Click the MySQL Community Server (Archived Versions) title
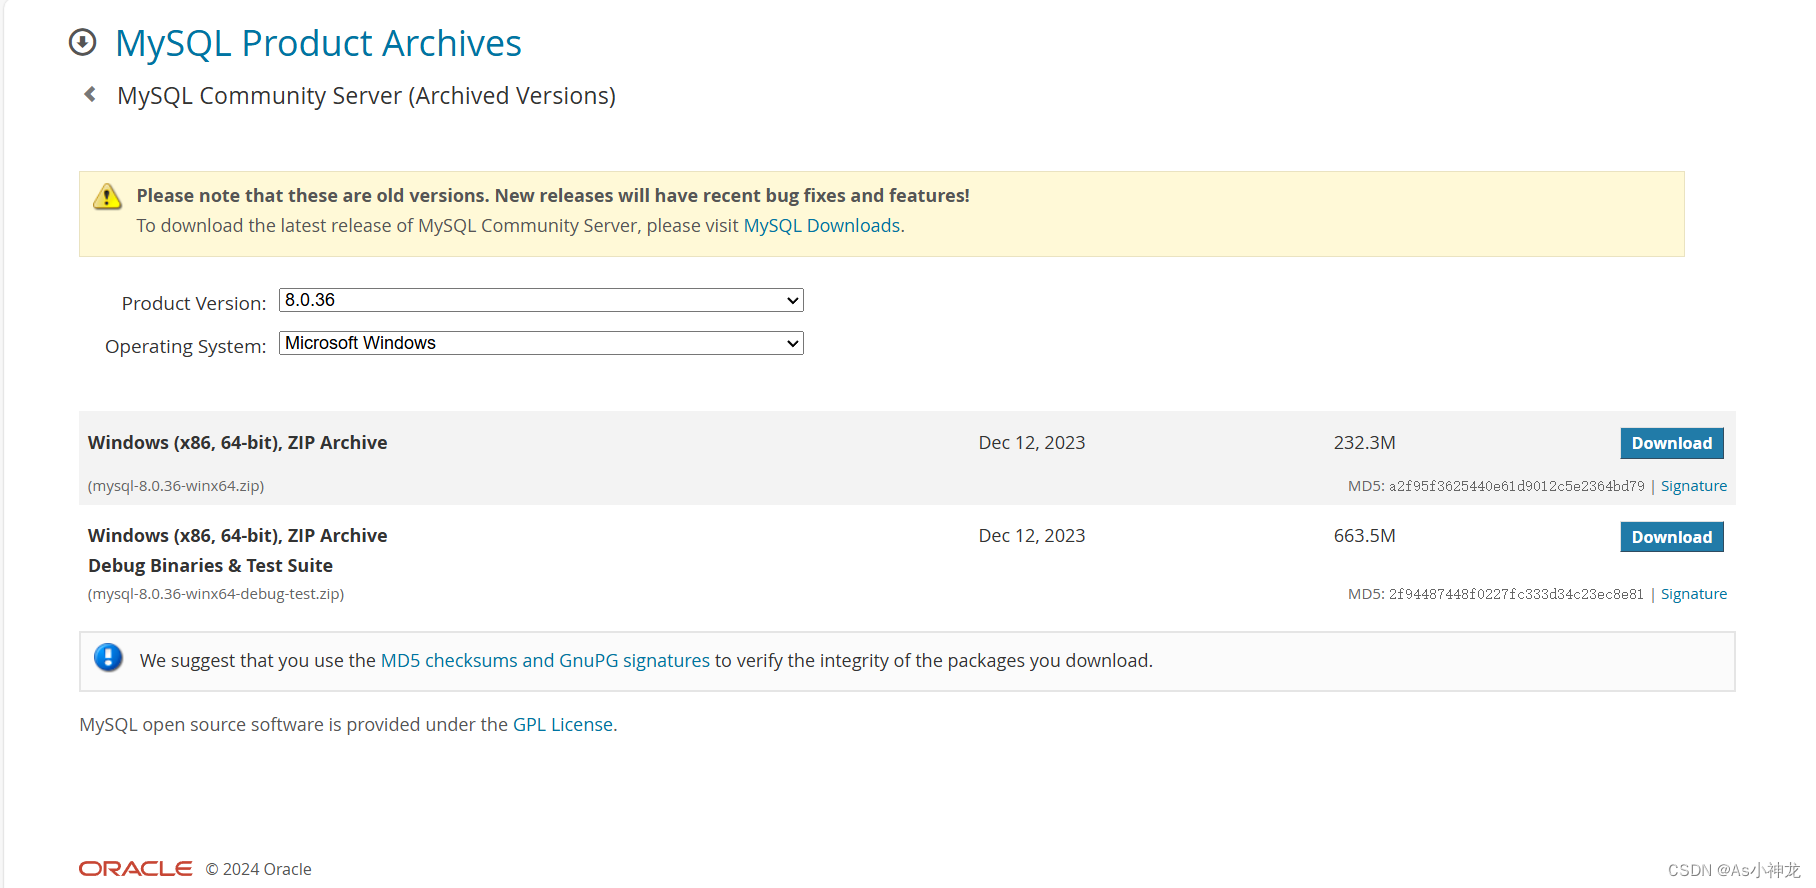The image size is (1816, 888). [366, 96]
